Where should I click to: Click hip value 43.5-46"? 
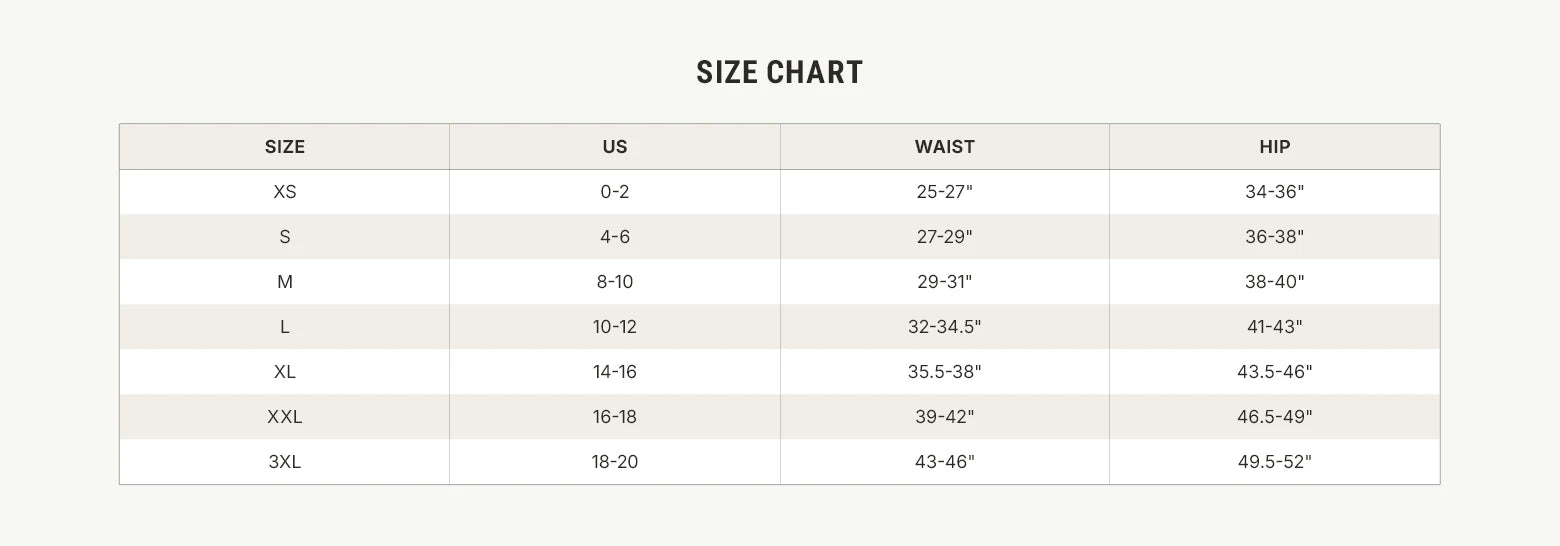(1274, 372)
